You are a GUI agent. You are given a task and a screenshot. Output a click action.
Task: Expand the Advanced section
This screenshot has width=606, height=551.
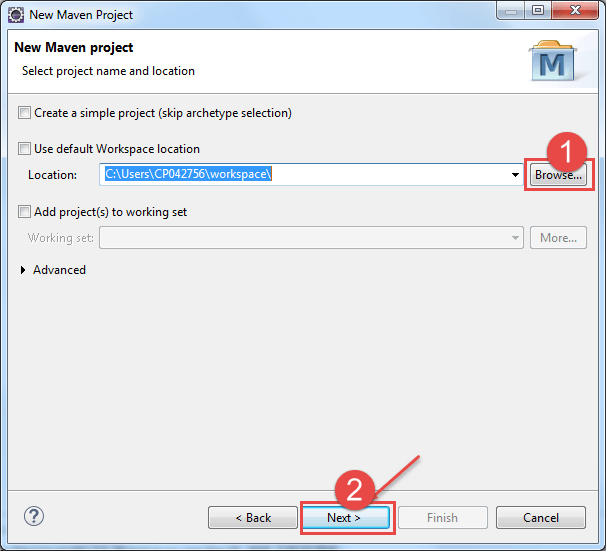25,270
